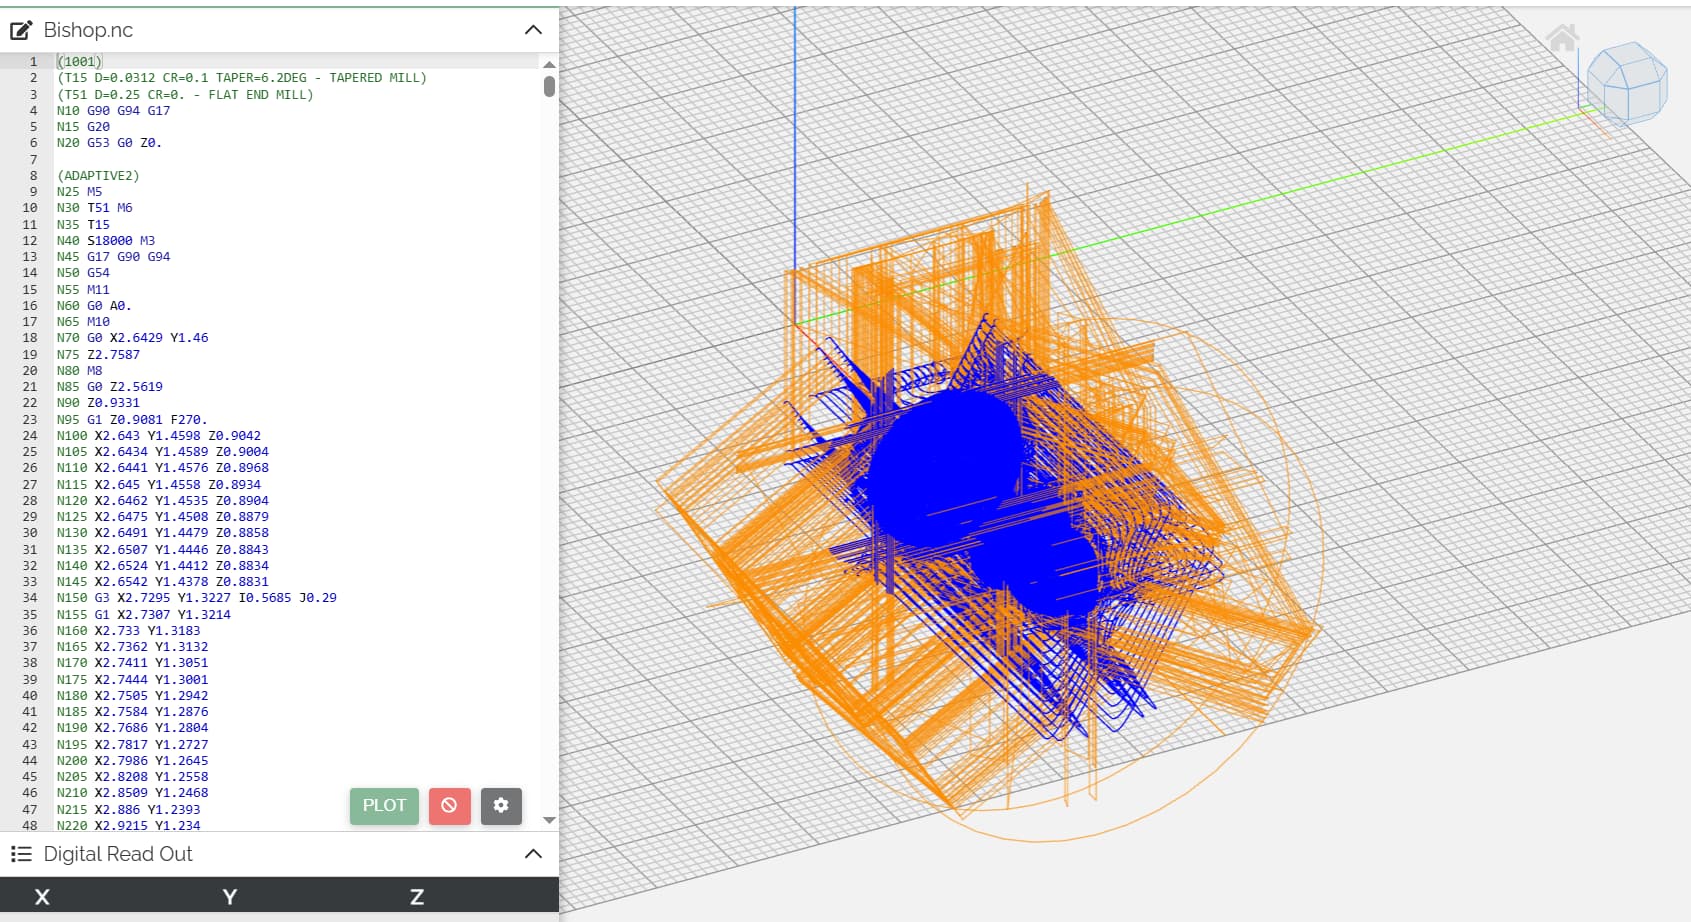Screen dimensions: 1691x922
Task: Select the X axis in readout
Action: click(x=42, y=897)
